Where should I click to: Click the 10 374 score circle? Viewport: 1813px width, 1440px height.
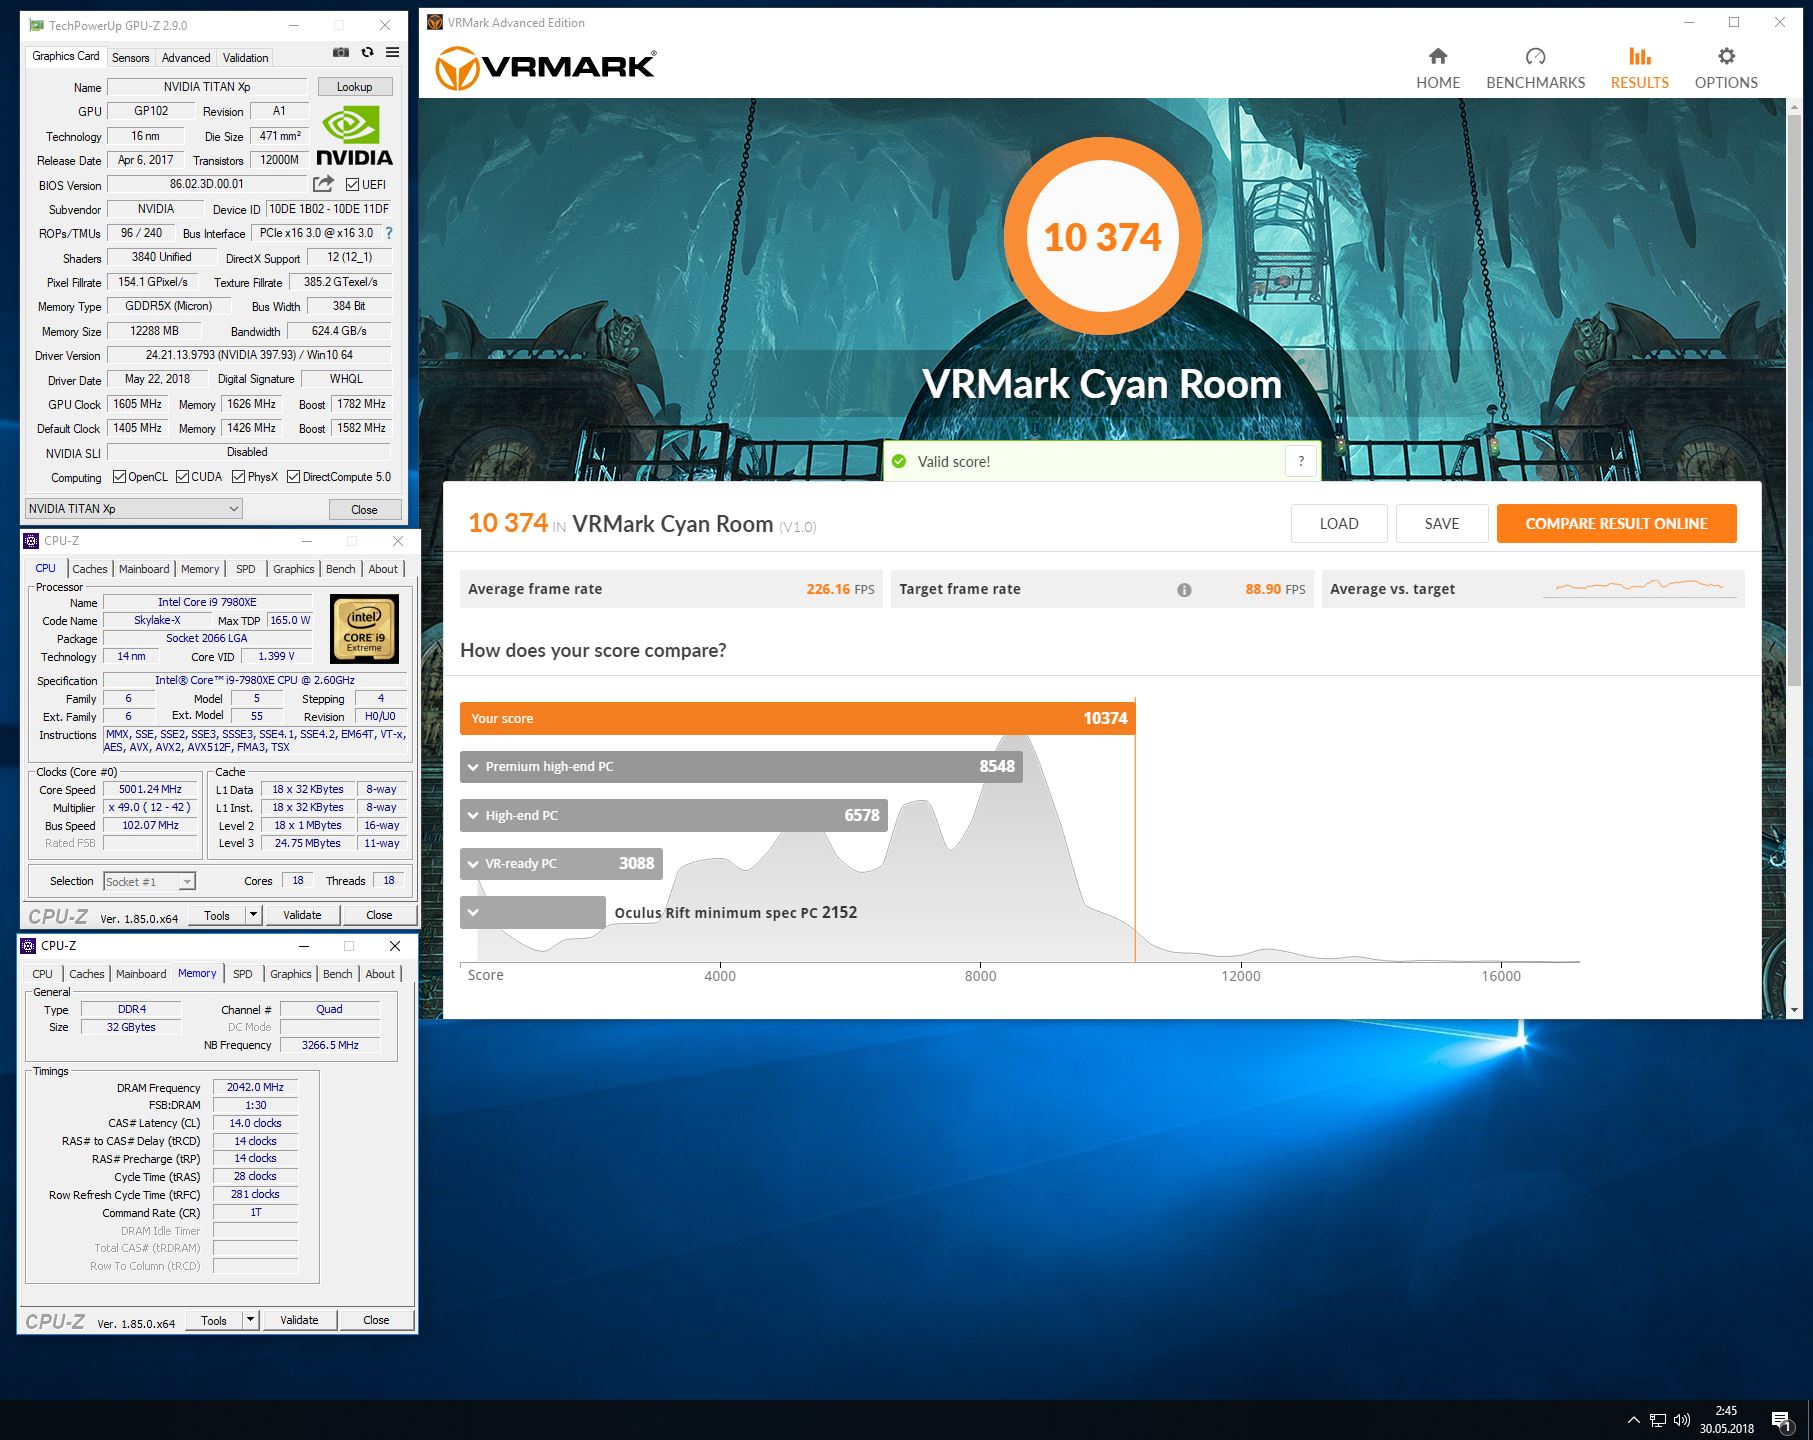coord(1102,236)
